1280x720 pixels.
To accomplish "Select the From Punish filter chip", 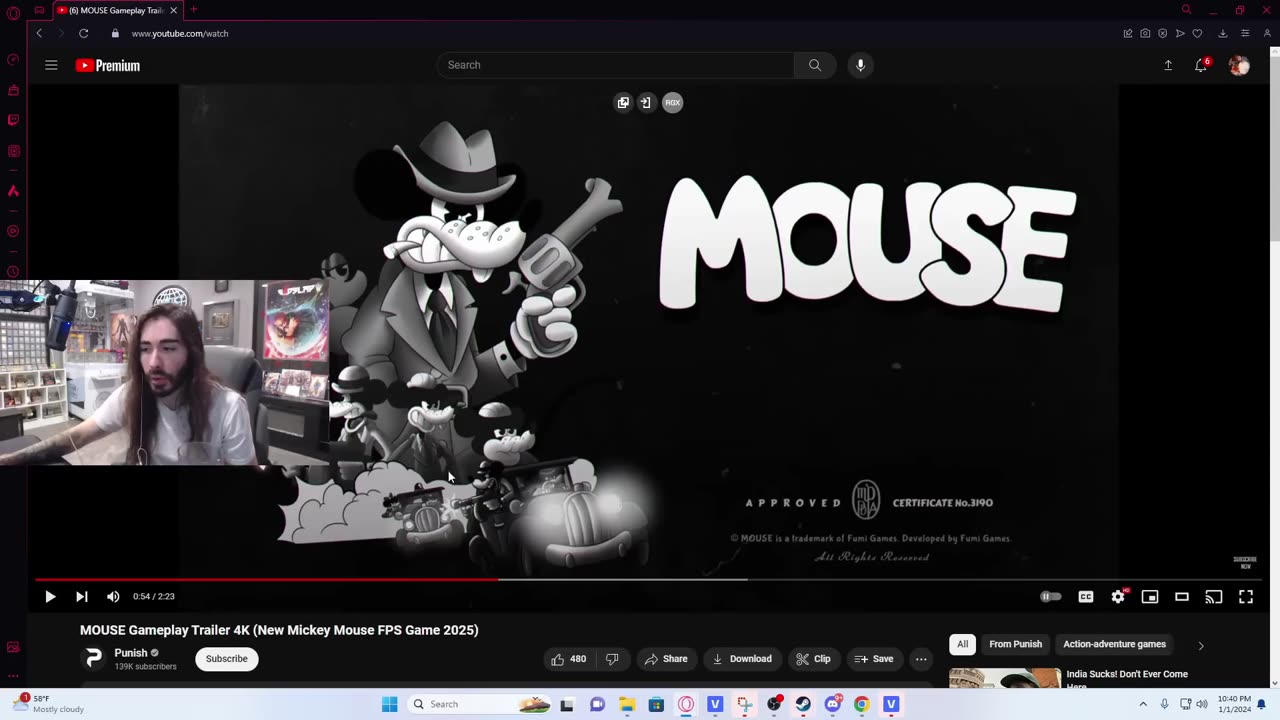I will (1015, 644).
